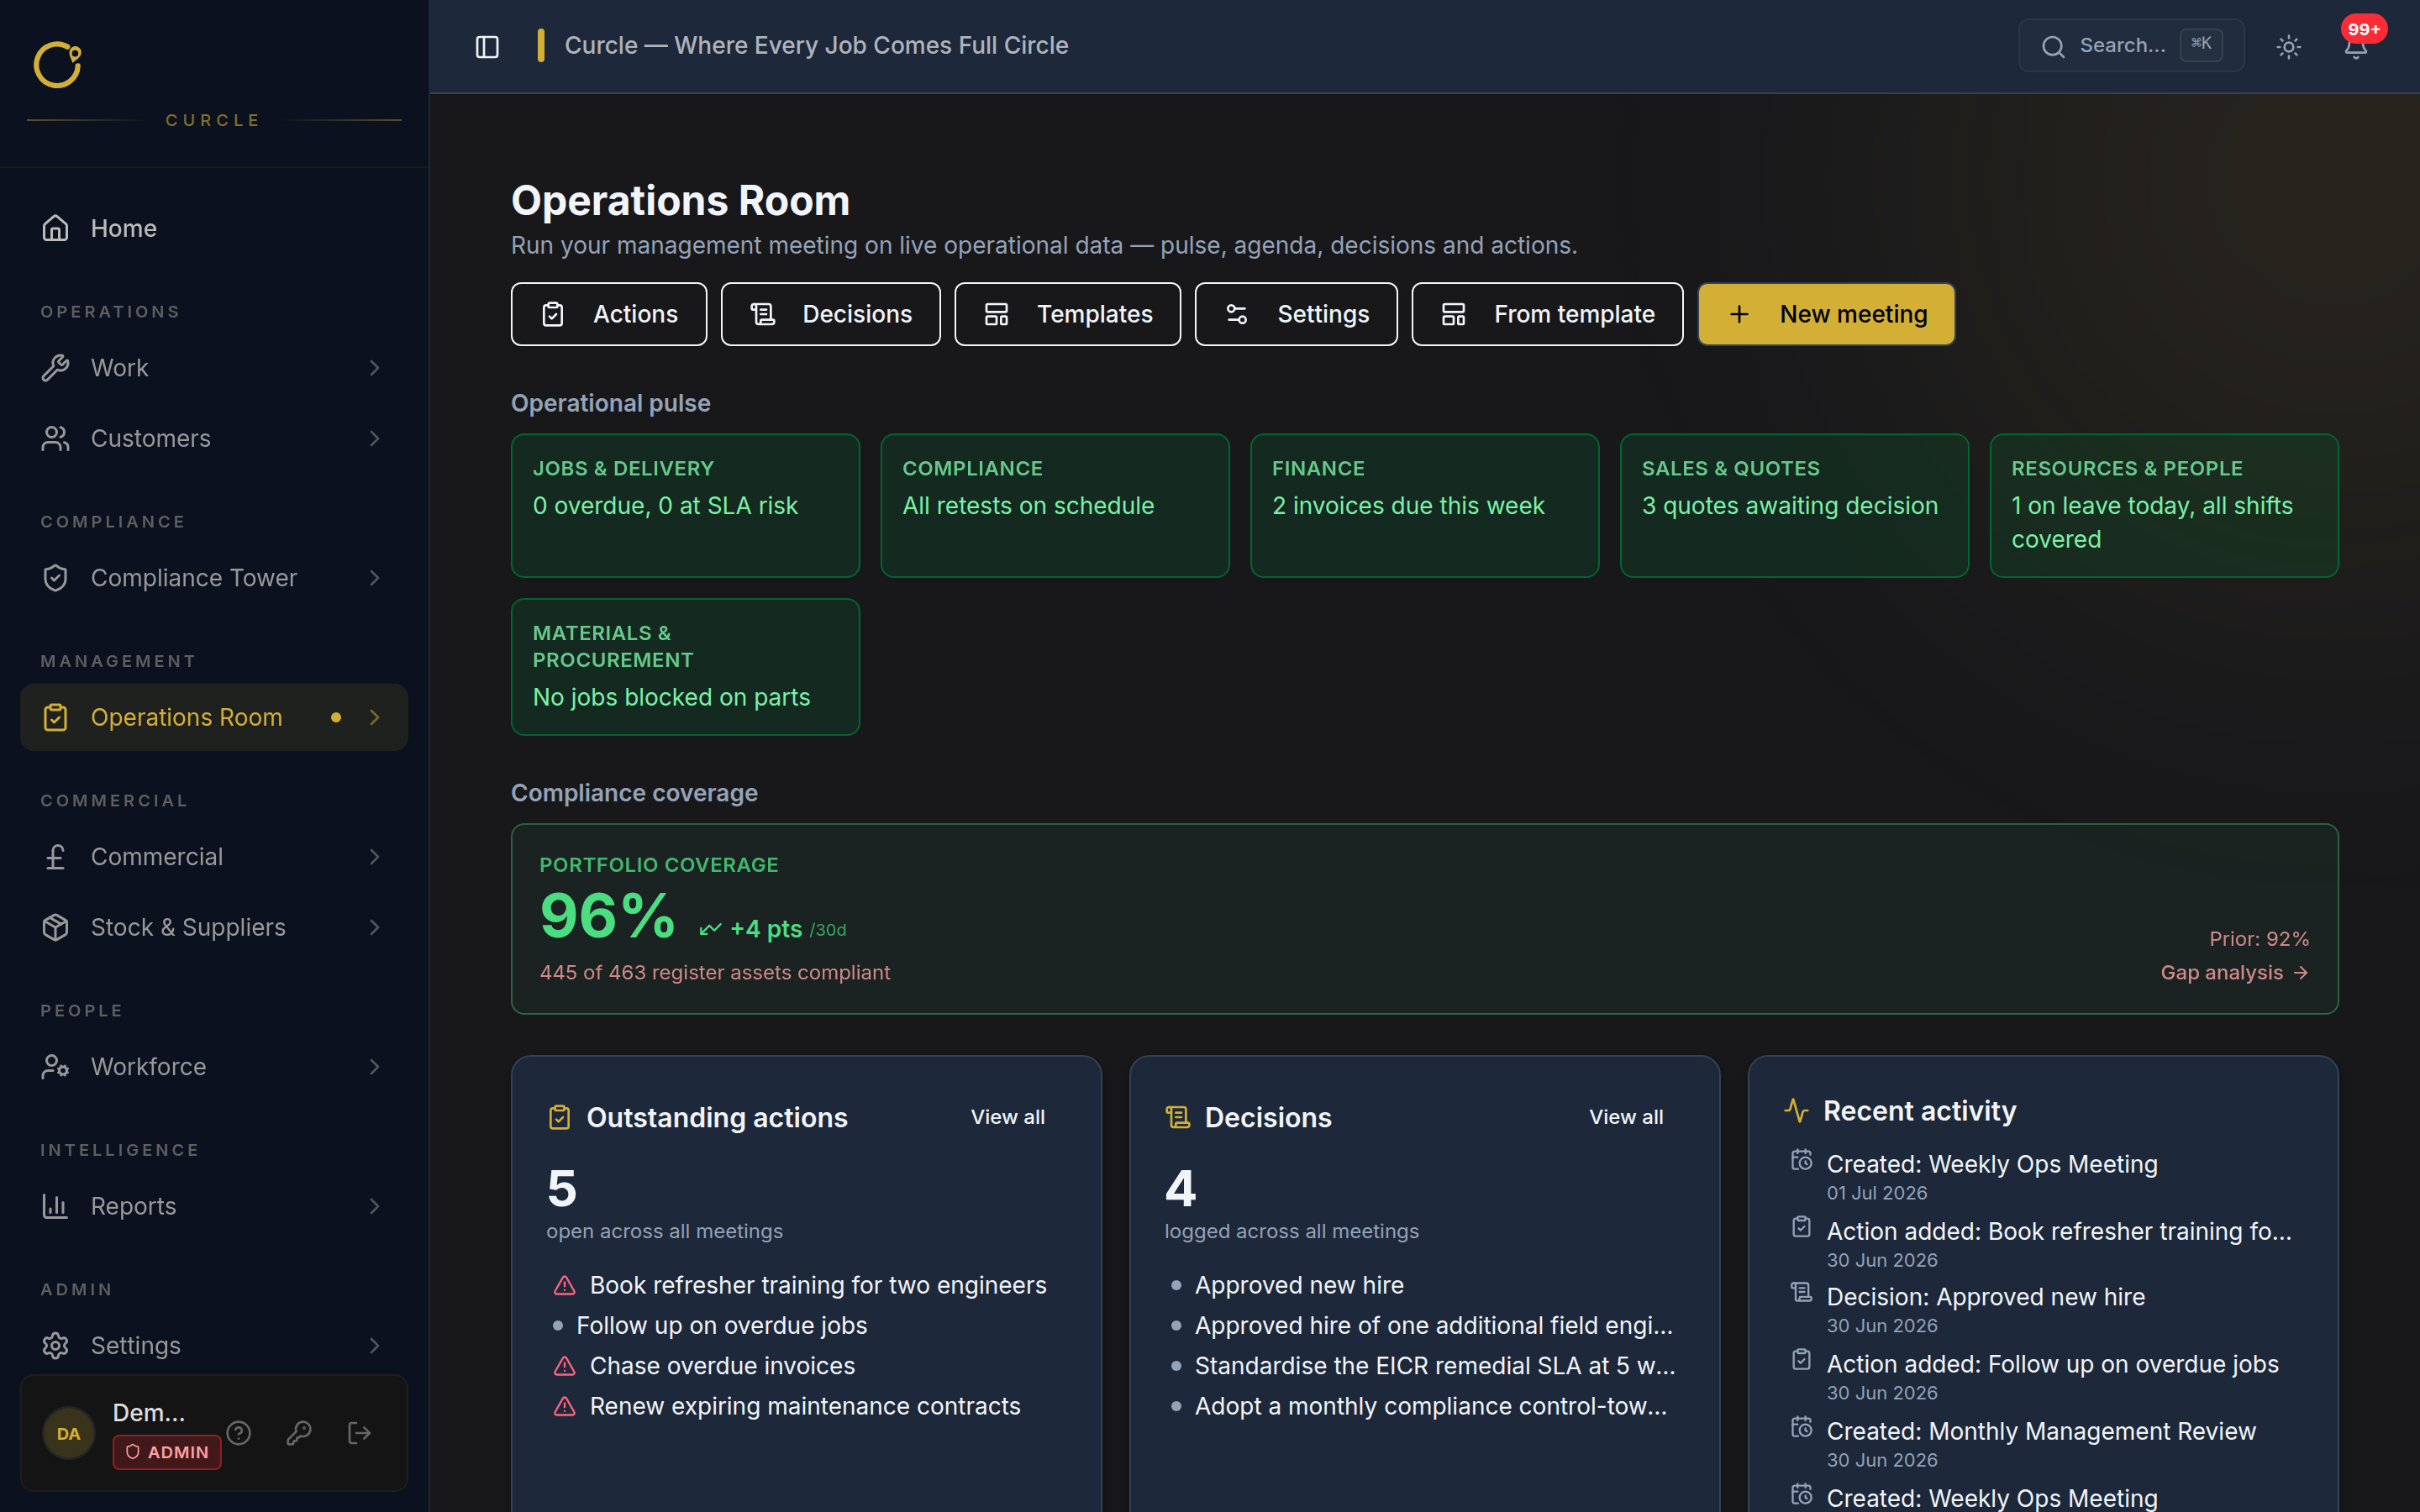Image resolution: width=2420 pixels, height=1512 pixels.
Task: Open the Compliance pulse card
Action: click(1055, 505)
